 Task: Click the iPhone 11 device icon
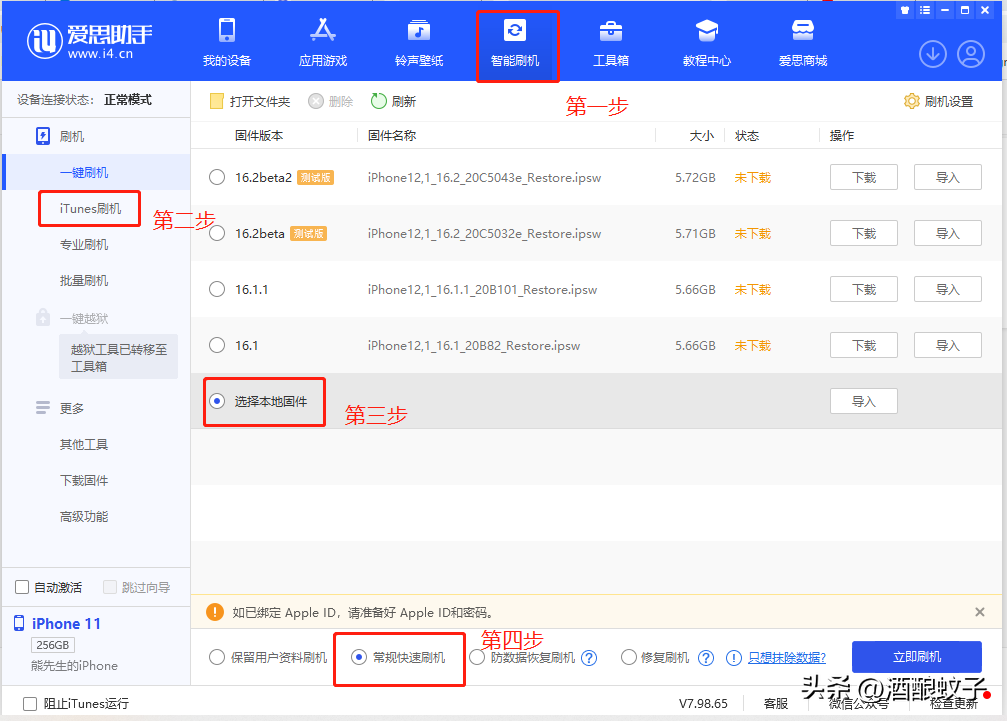19,623
